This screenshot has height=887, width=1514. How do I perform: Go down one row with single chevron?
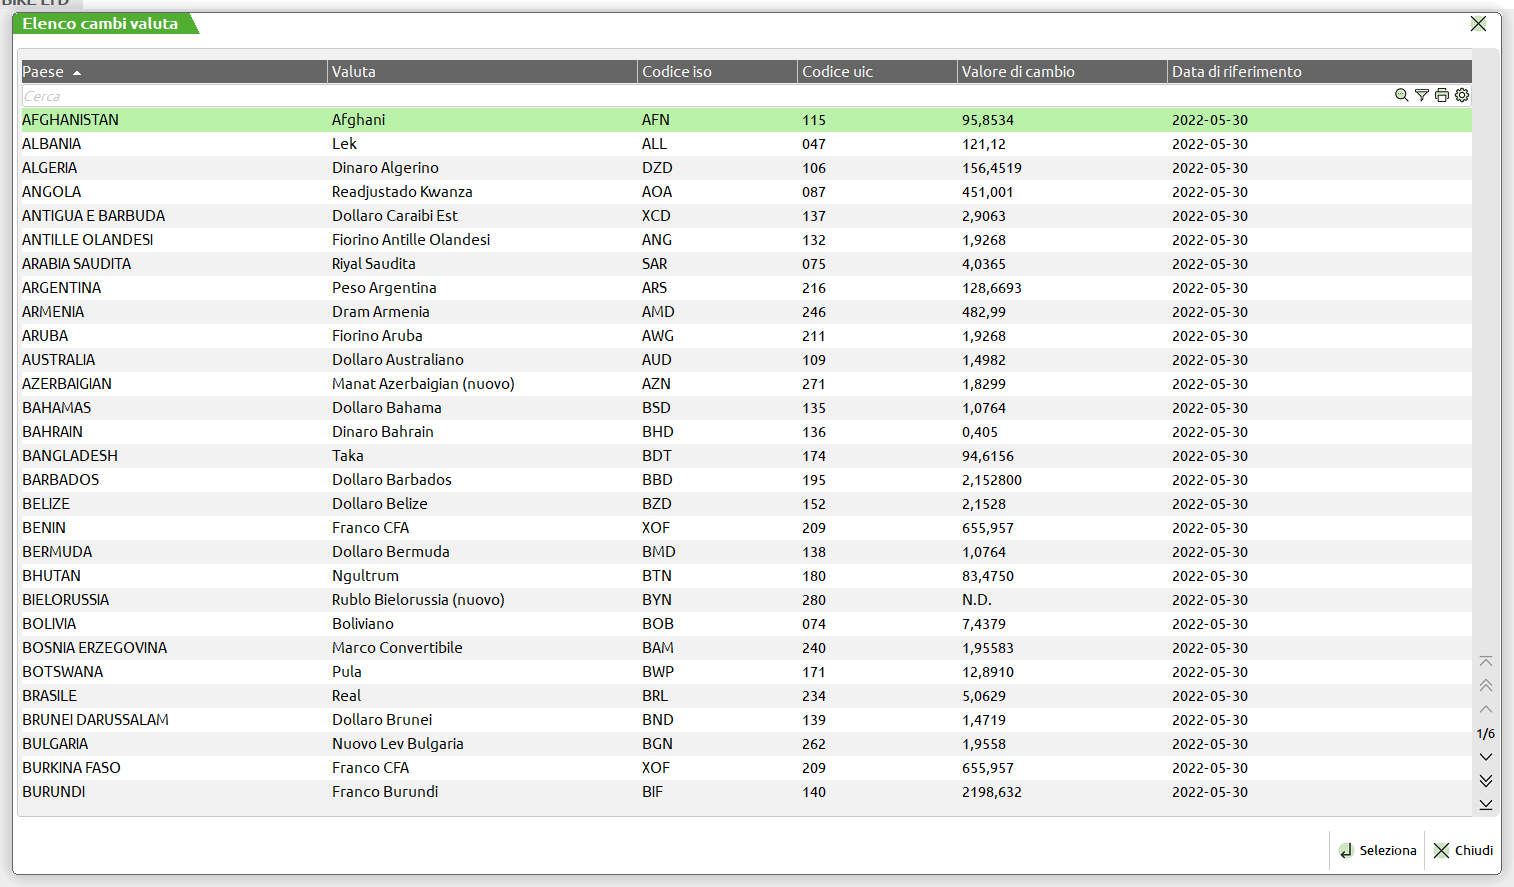coord(1486,757)
